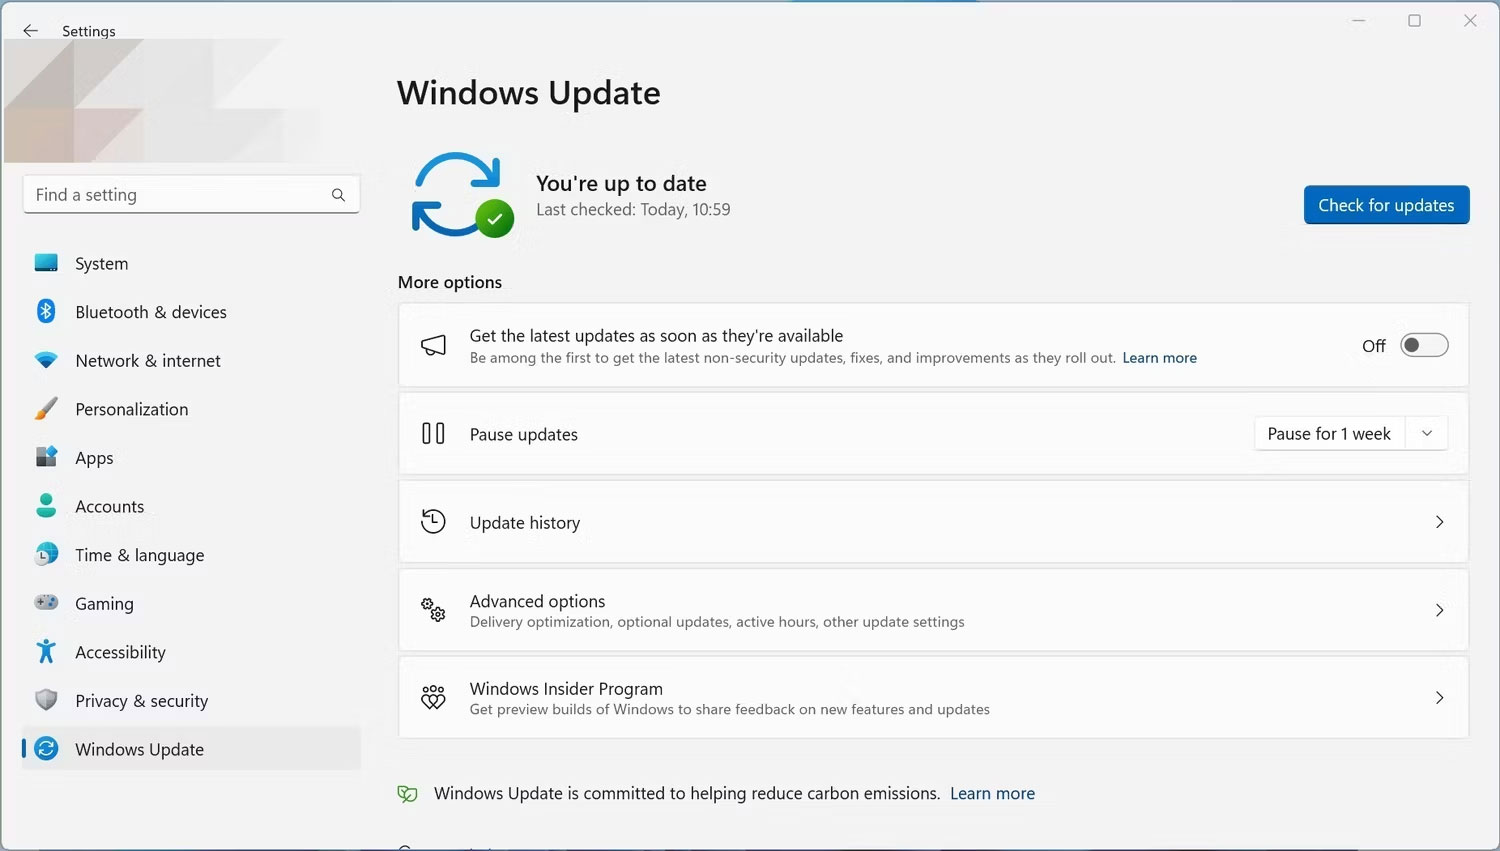Screen dimensions: 1500x851
Task: Enable get latest updates toggle
Action: click(x=1423, y=346)
